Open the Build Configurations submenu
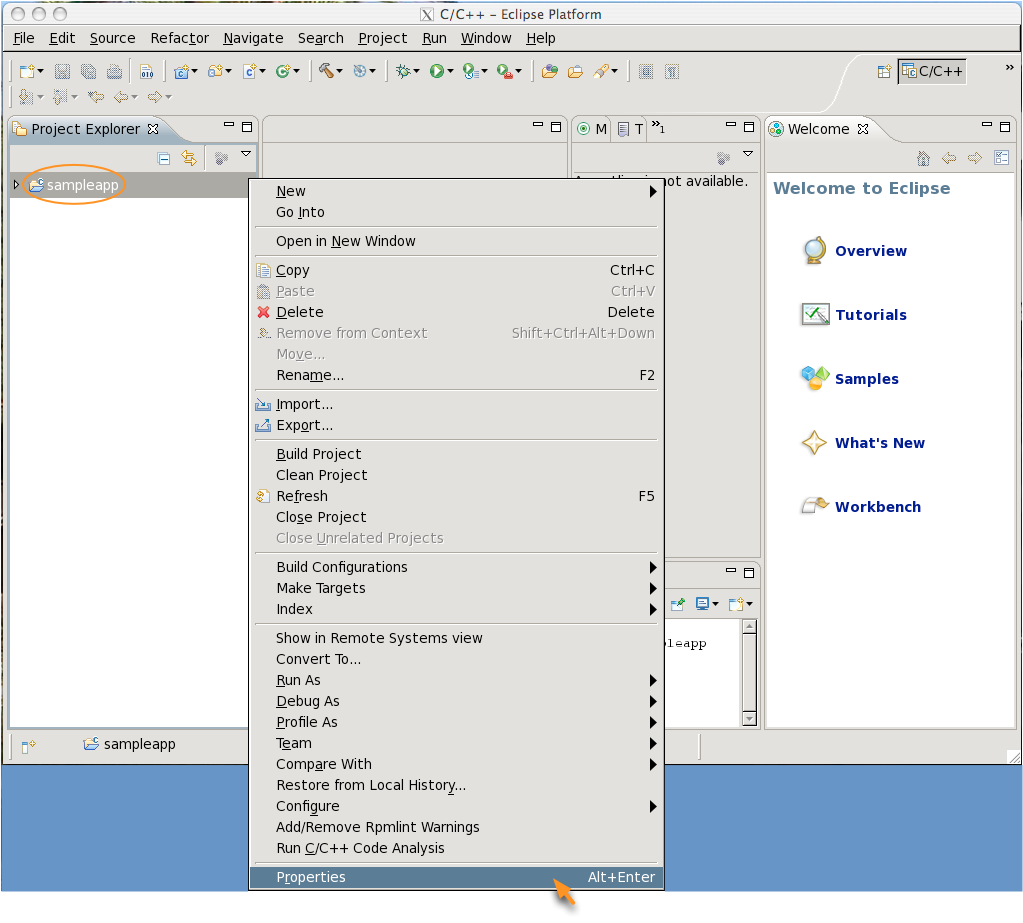The height and width of the screenshot is (923, 1023). [457, 567]
